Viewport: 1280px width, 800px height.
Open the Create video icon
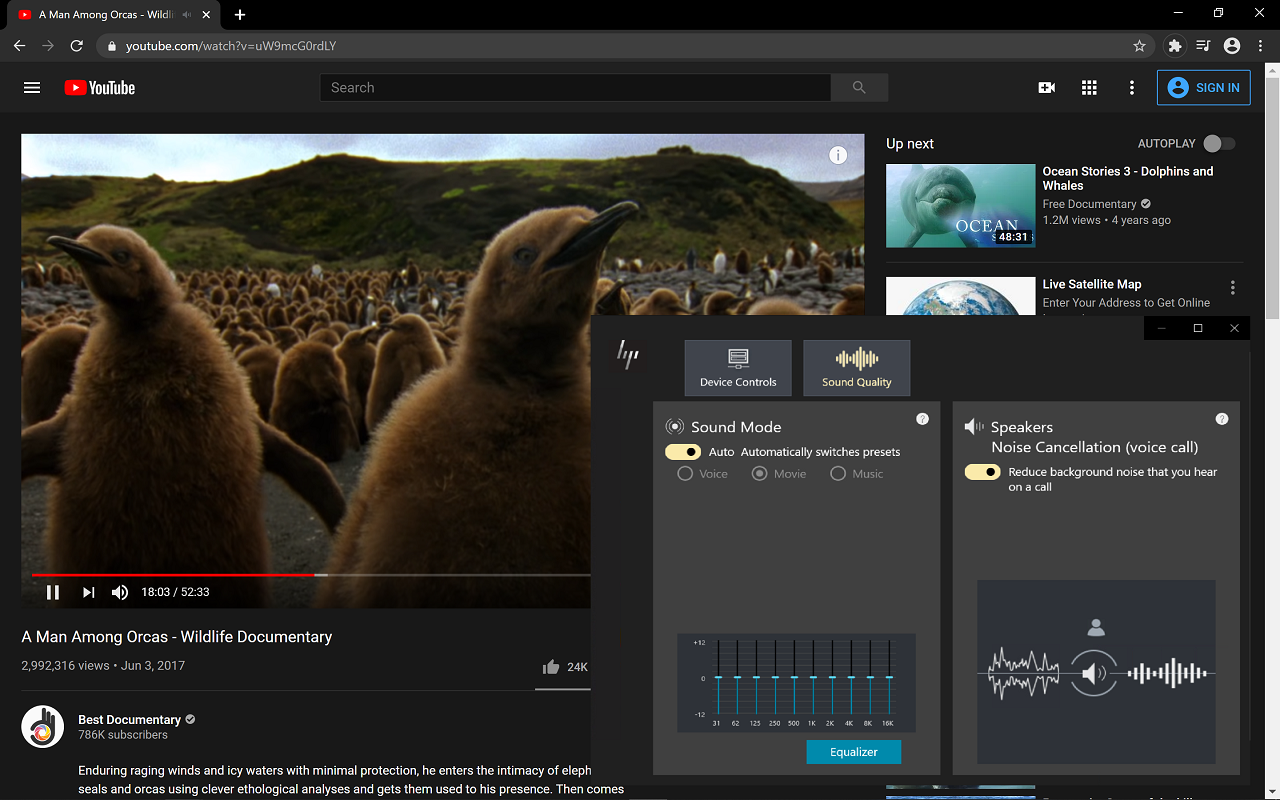[x=1046, y=87]
